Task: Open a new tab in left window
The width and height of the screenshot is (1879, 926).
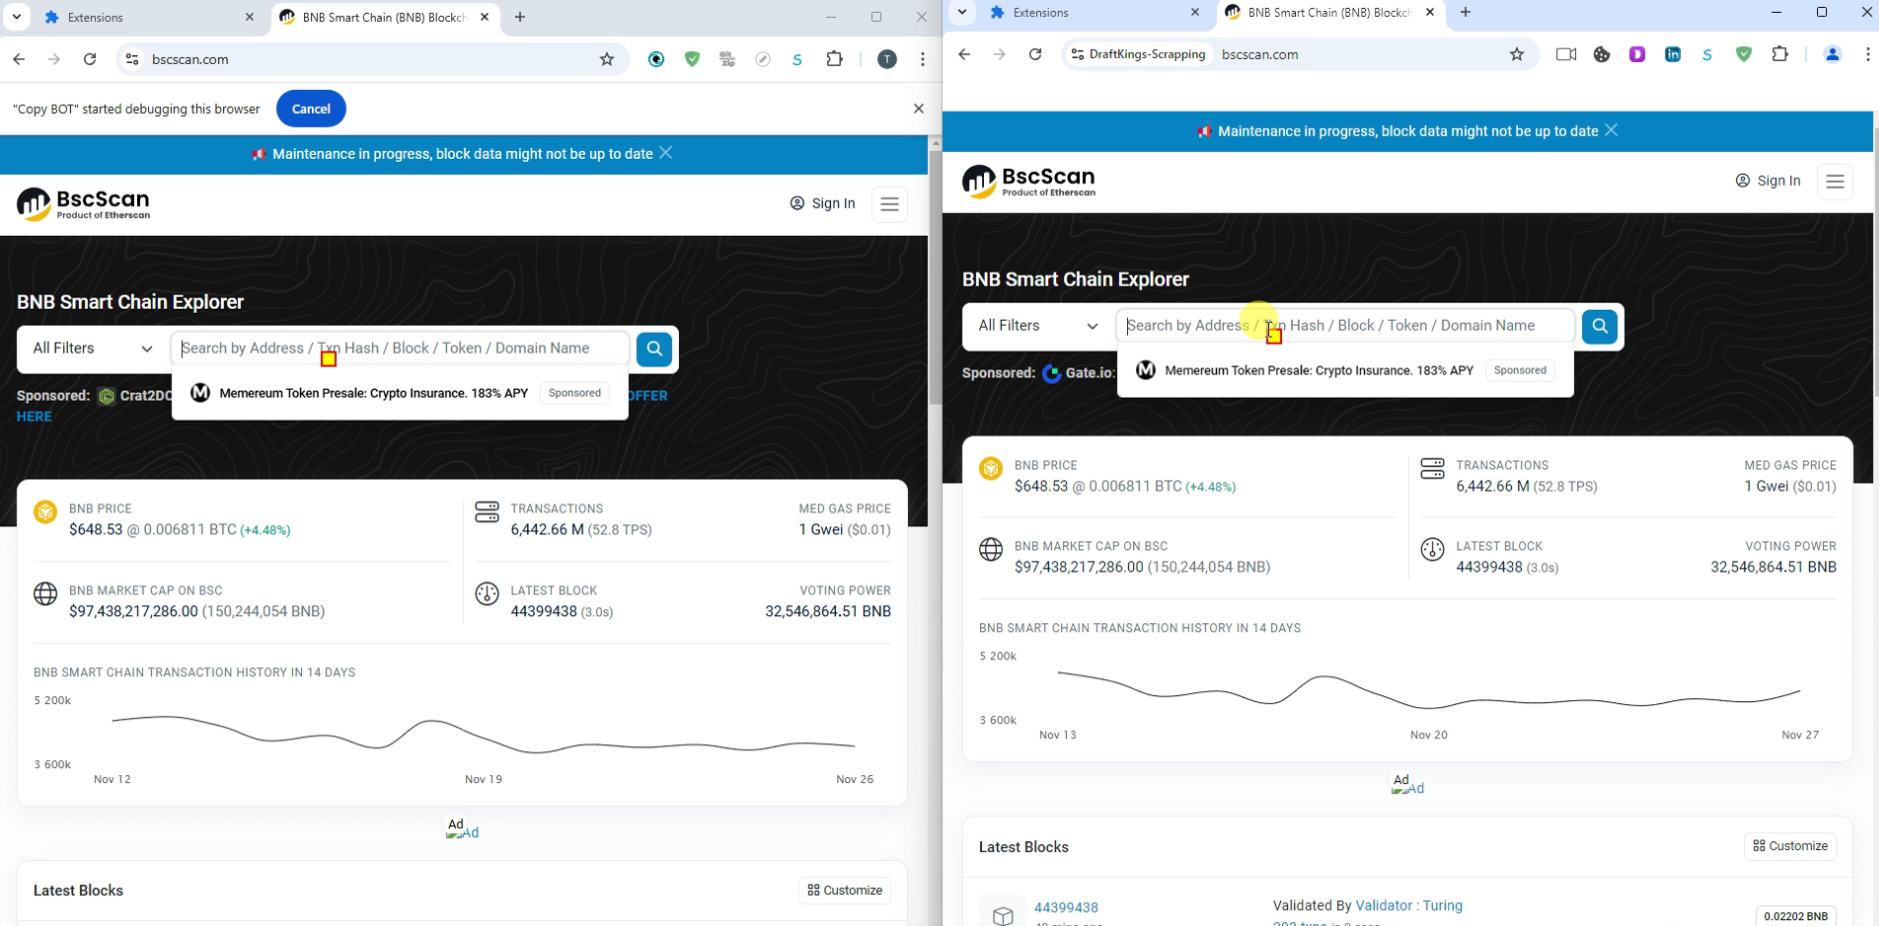Action: tap(520, 17)
